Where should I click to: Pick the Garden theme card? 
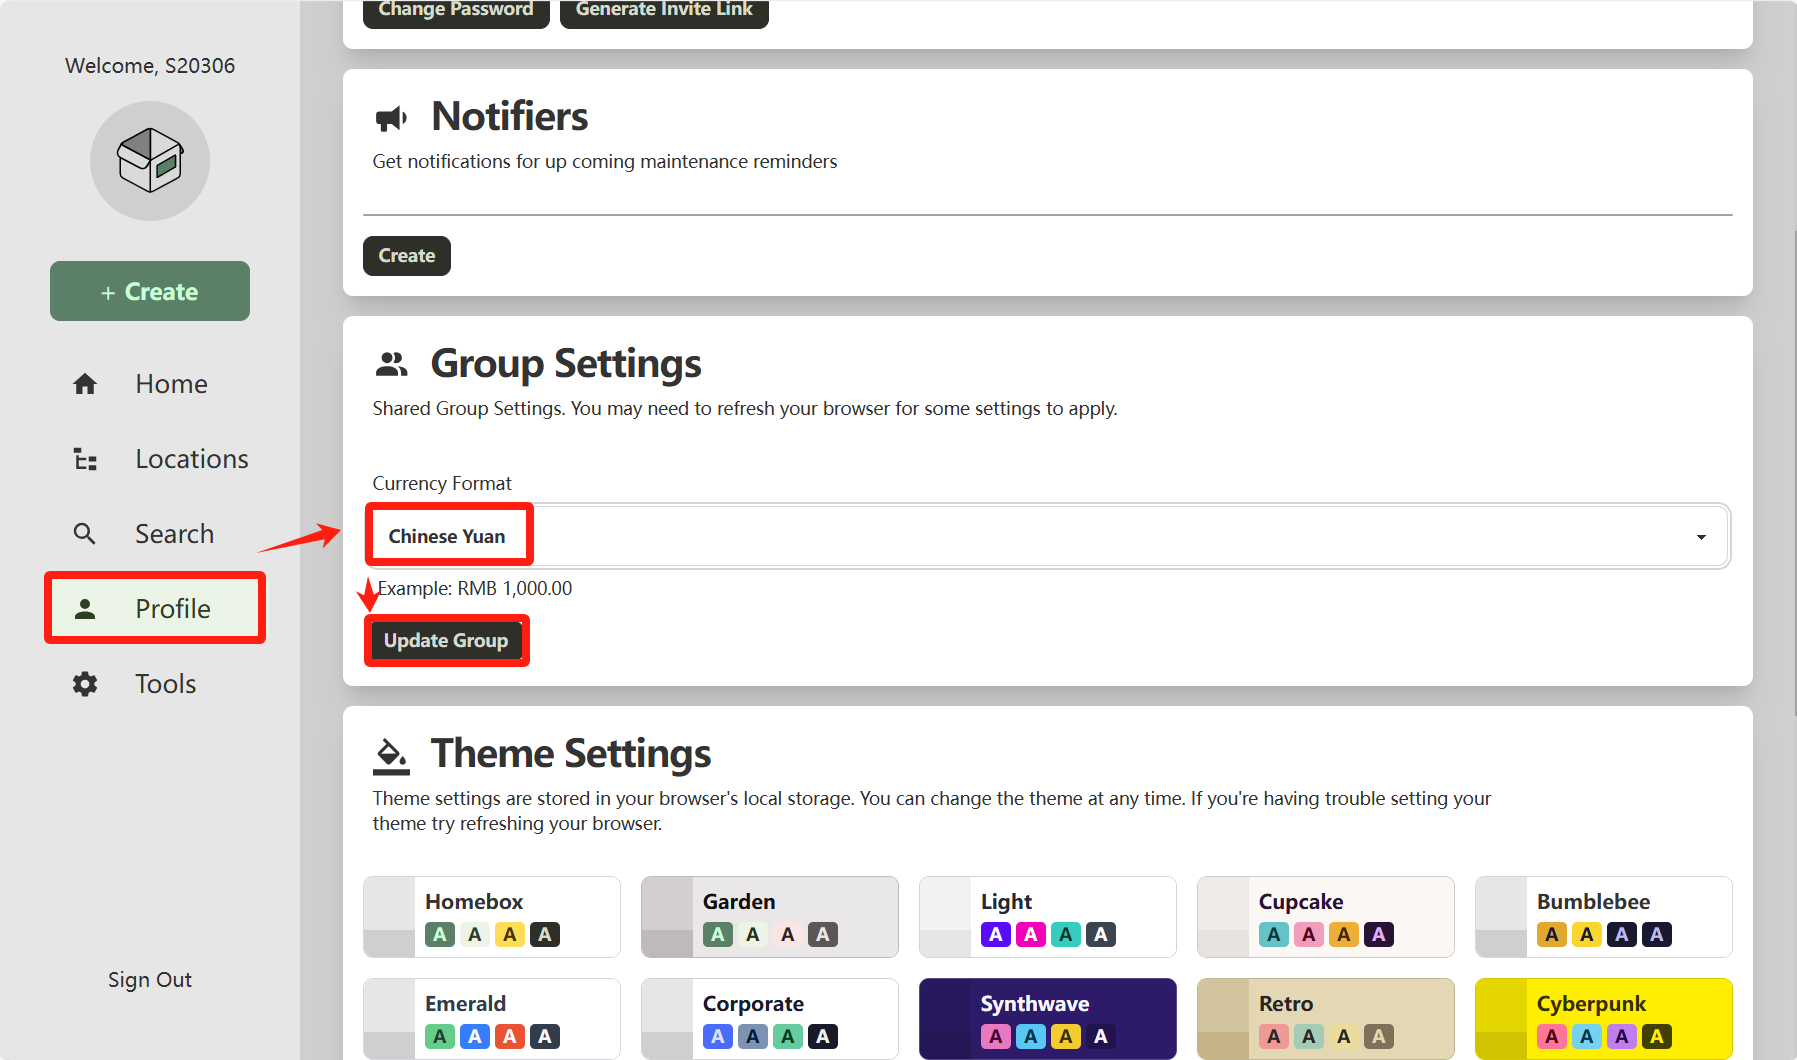click(x=769, y=917)
